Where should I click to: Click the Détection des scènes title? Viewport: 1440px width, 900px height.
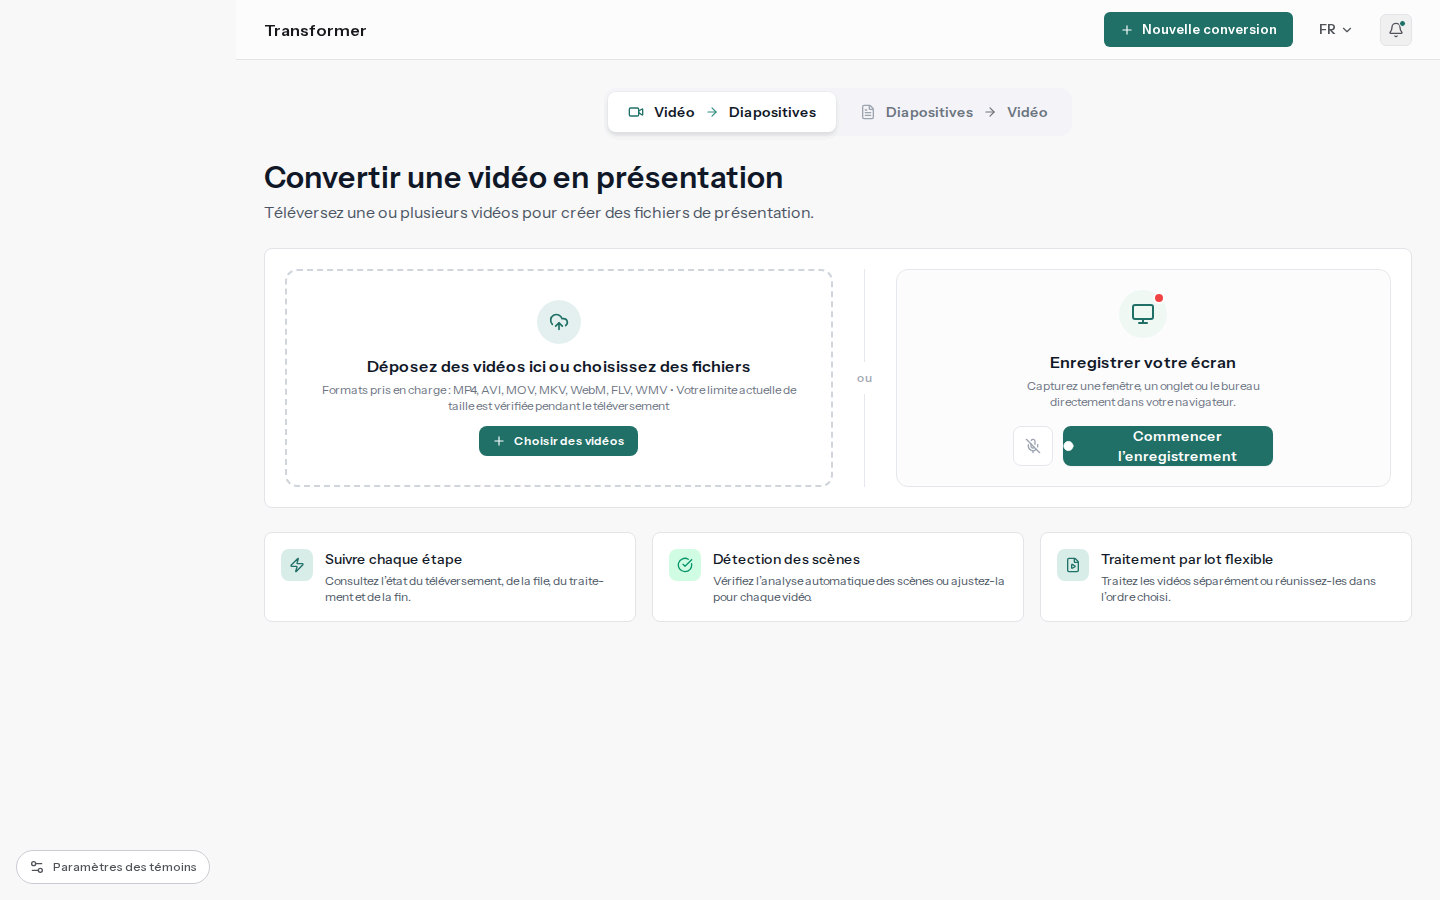[786, 559]
